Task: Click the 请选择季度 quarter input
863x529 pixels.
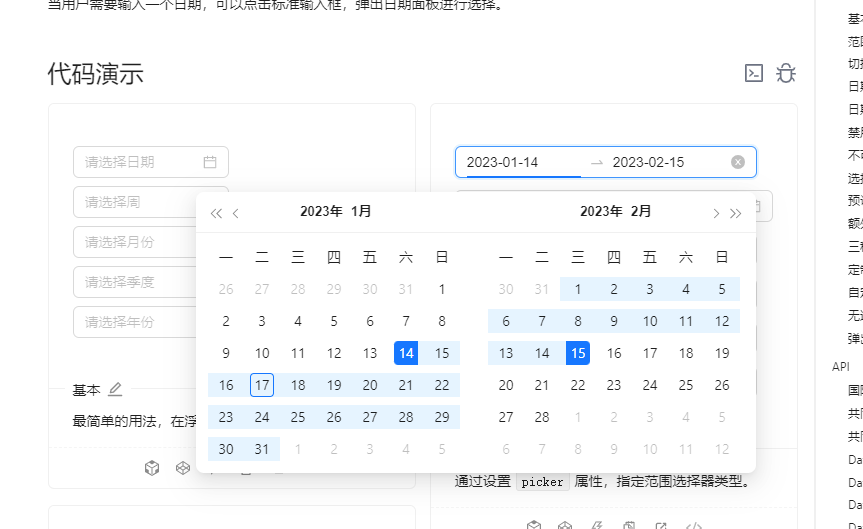Action: point(135,282)
